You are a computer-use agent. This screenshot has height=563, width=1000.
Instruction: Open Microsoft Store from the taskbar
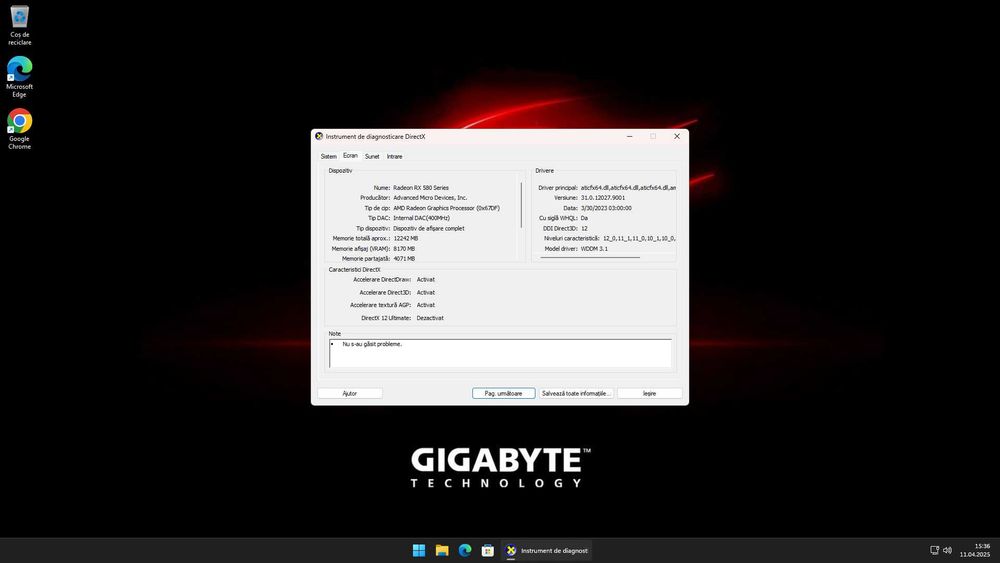click(488, 550)
